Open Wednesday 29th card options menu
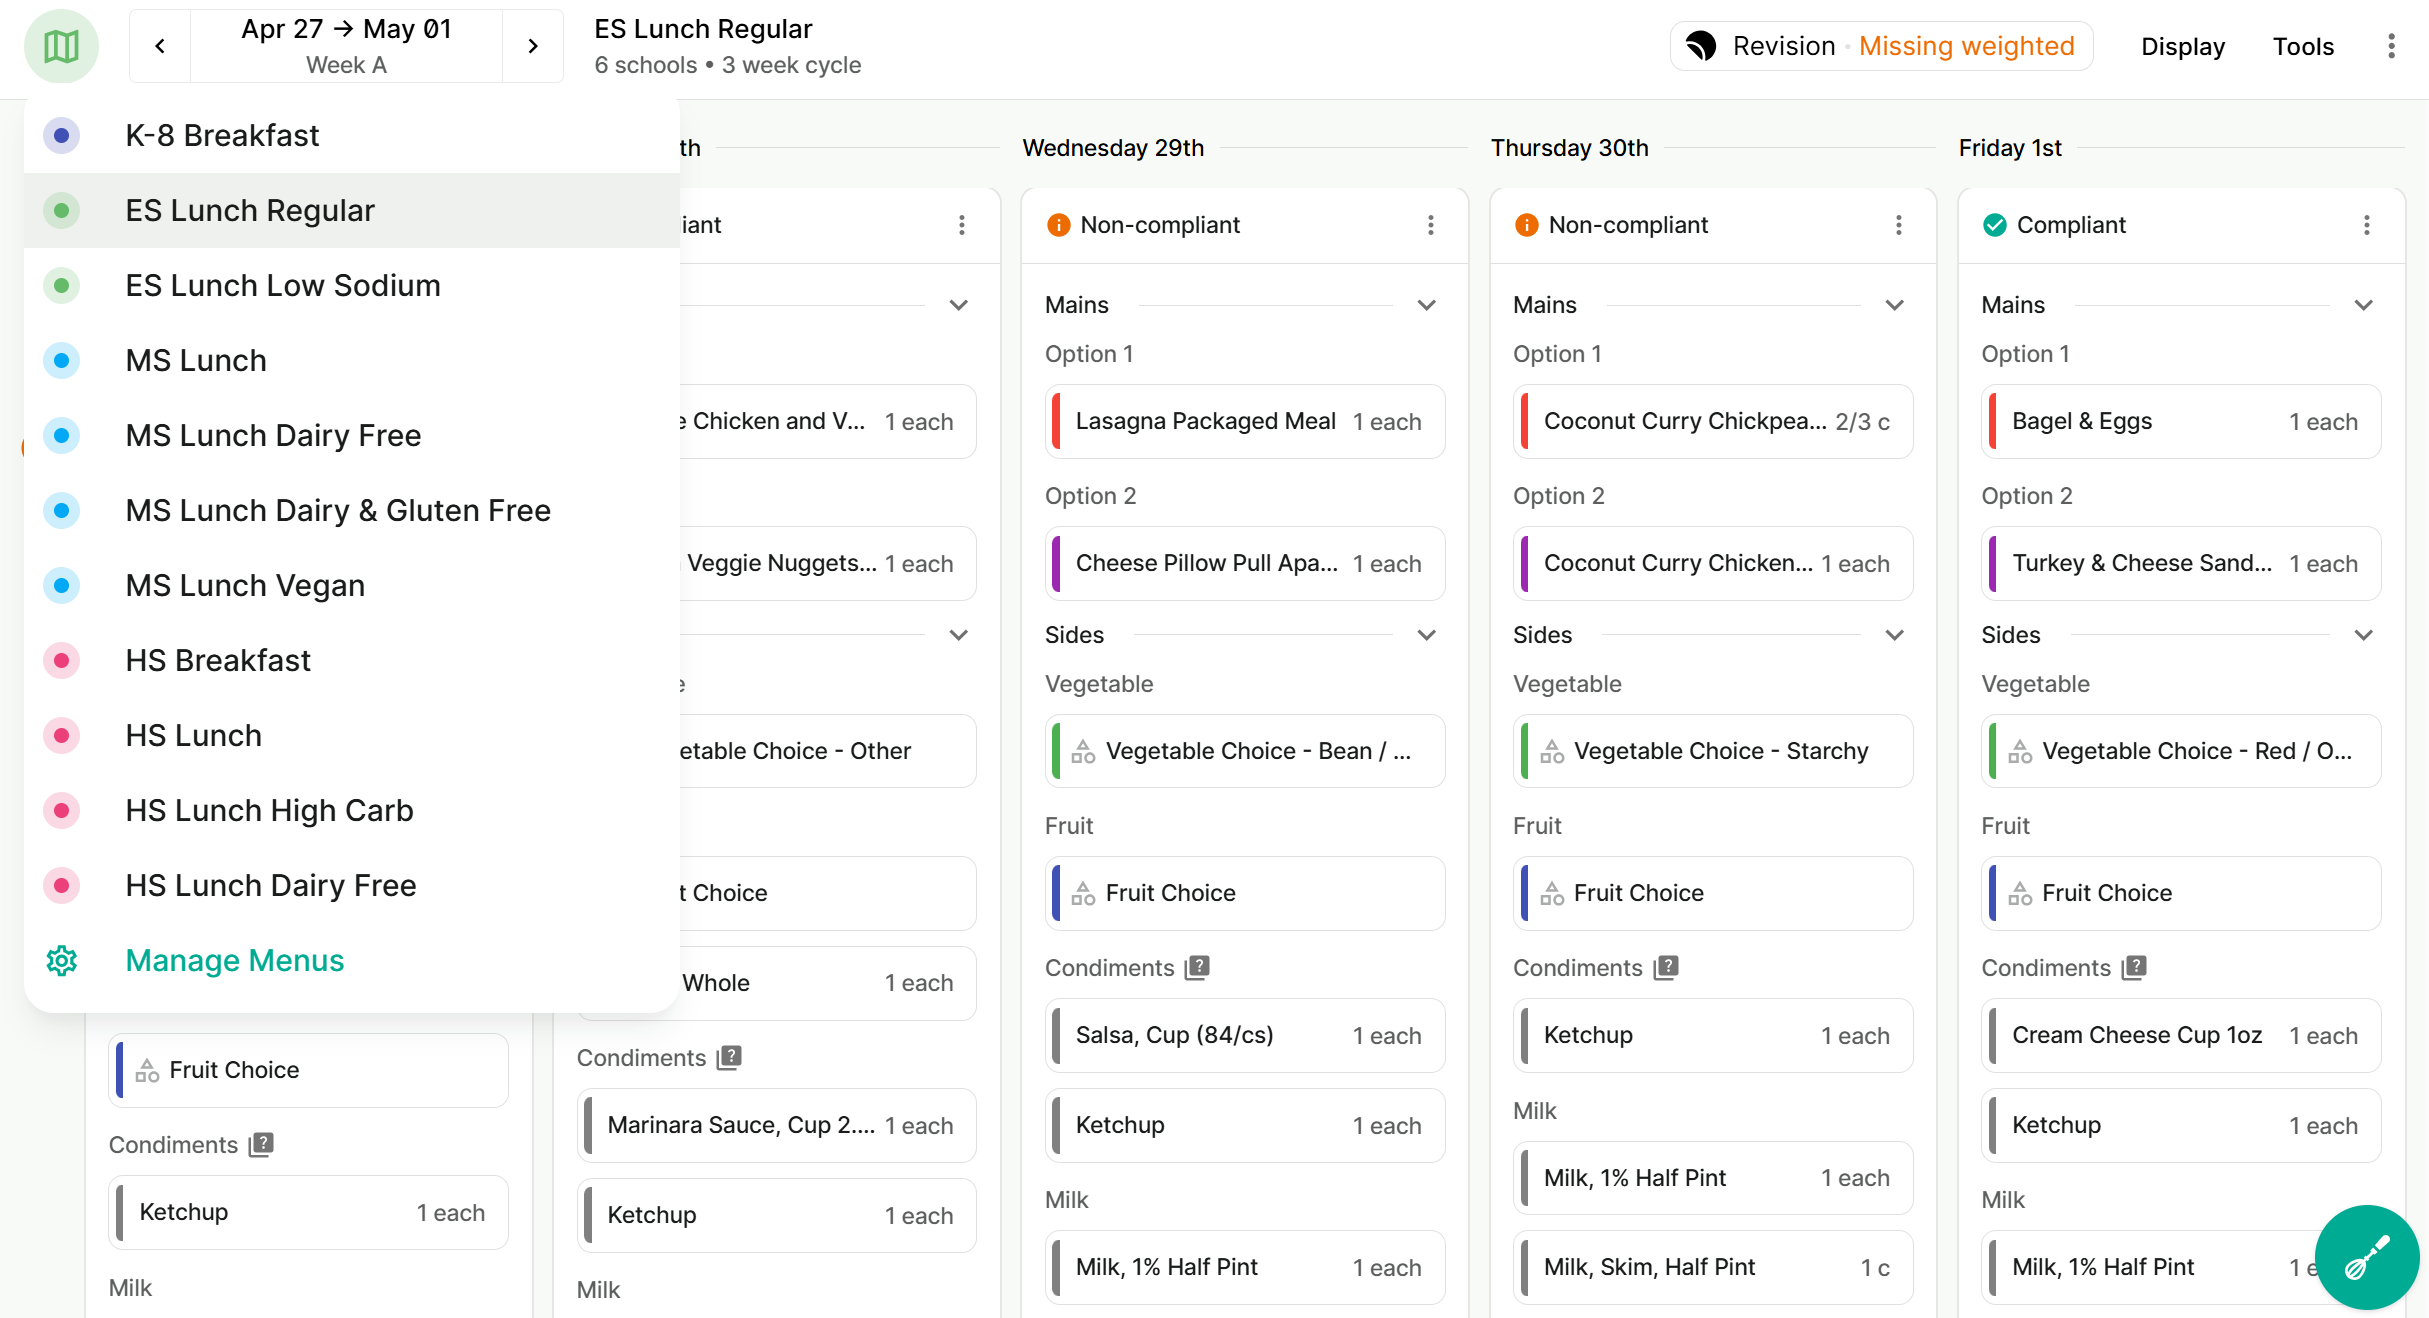 point(1430,225)
